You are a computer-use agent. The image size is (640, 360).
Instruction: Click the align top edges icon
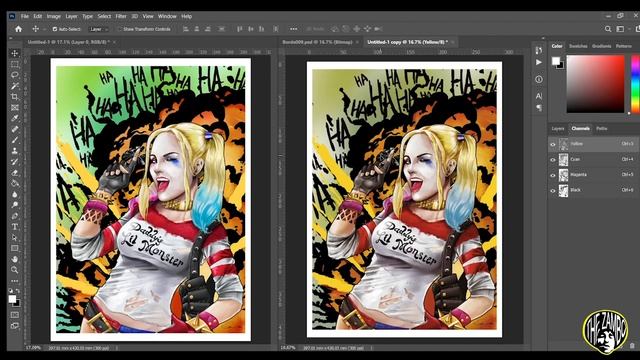point(240,29)
